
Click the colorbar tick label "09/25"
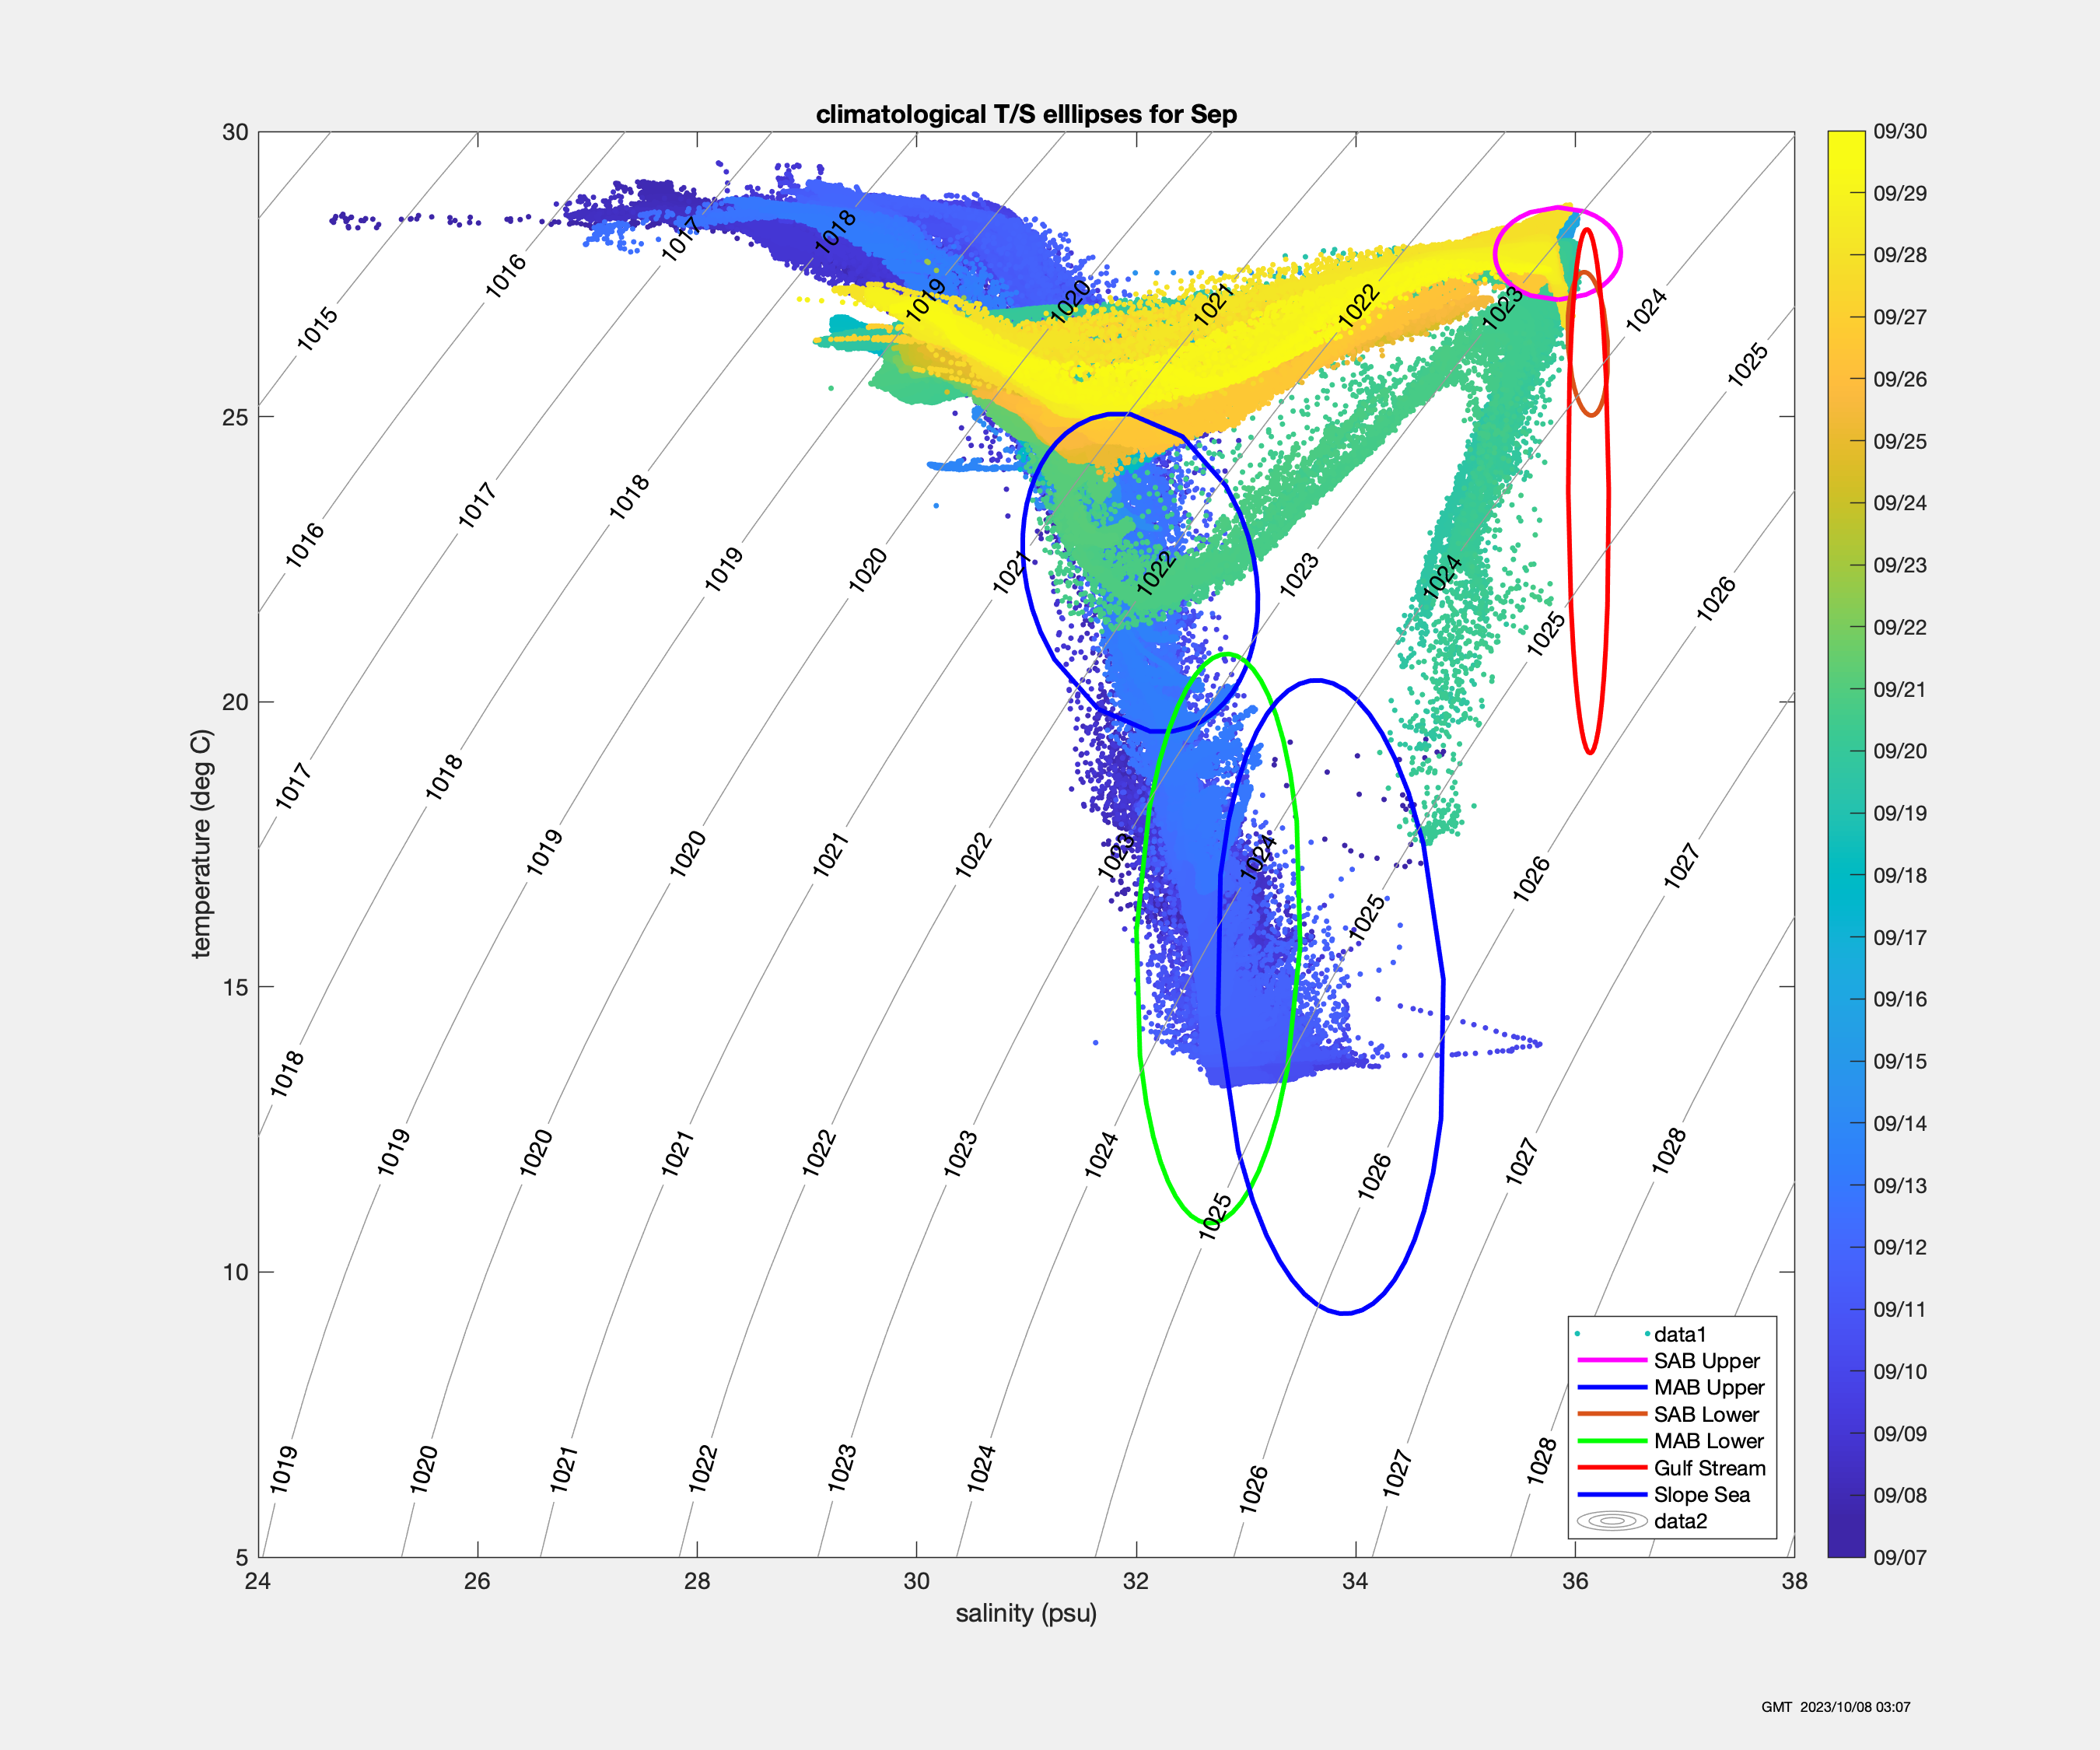click(1900, 442)
